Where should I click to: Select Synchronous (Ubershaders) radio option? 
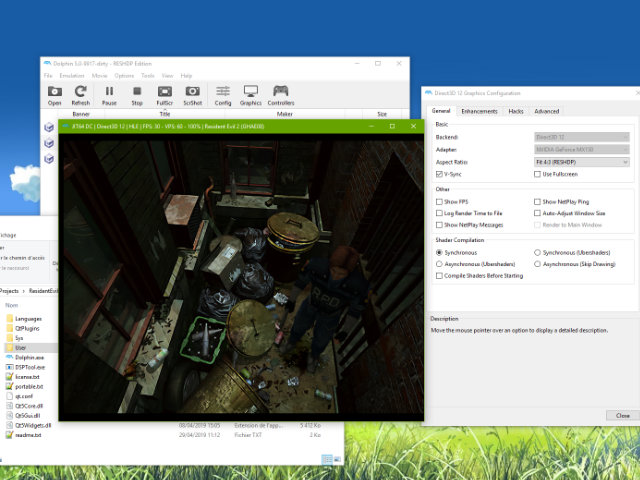click(x=537, y=253)
